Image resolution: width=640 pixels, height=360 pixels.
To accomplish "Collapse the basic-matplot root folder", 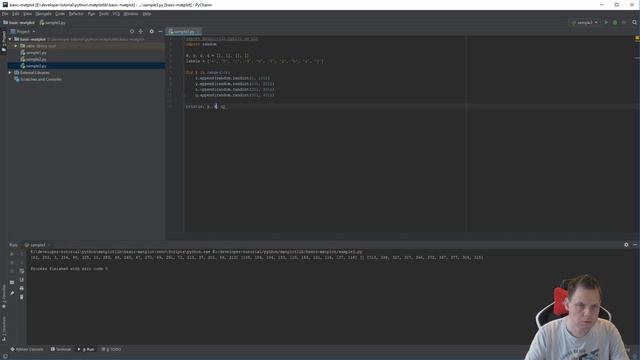I will 10,39.
